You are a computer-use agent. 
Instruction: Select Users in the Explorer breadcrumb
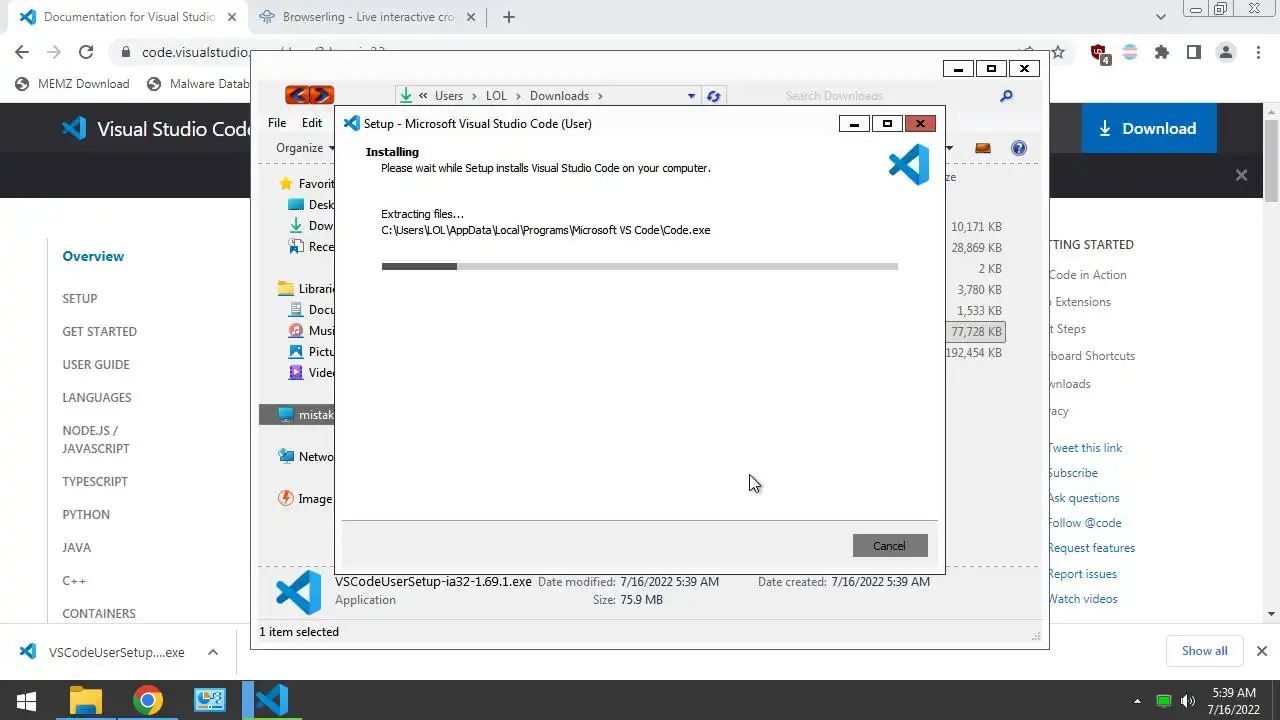pos(449,96)
